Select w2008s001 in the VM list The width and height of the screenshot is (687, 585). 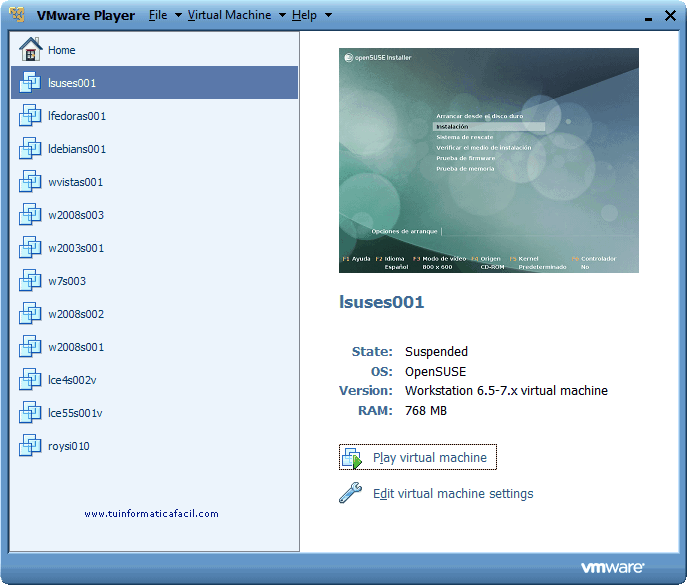(154, 347)
